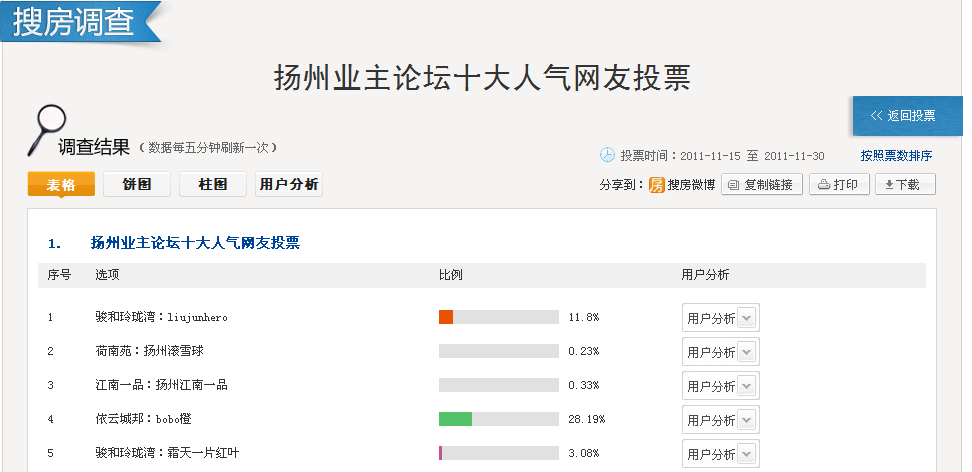The image size is (972, 472).
Task: Click the 搜房微博 share icon
Action: coord(657,185)
